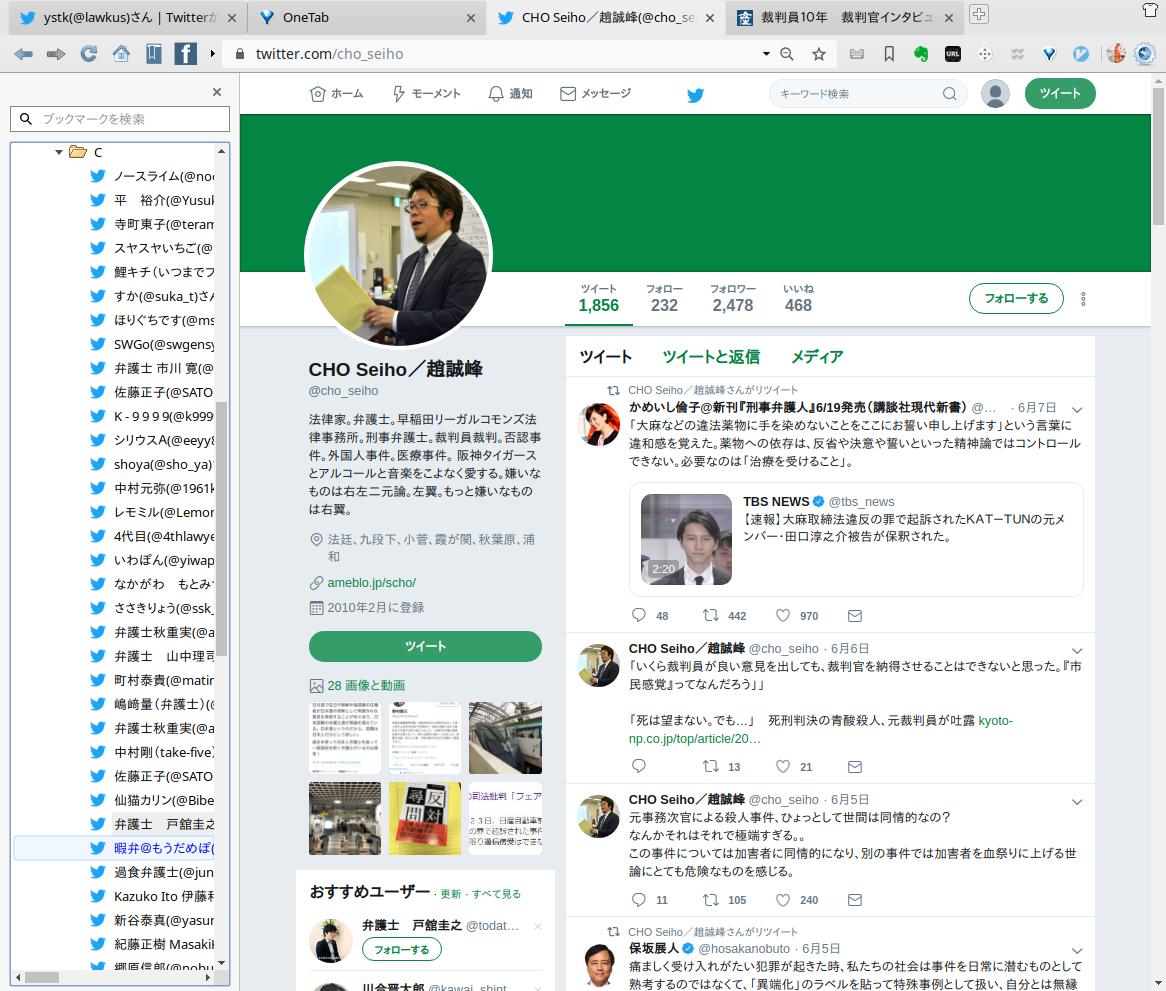Image resolution: width=1166 pixels, height=991 pixels.
Task: Bookmark this page with the star icon
Action: [819, 54]
